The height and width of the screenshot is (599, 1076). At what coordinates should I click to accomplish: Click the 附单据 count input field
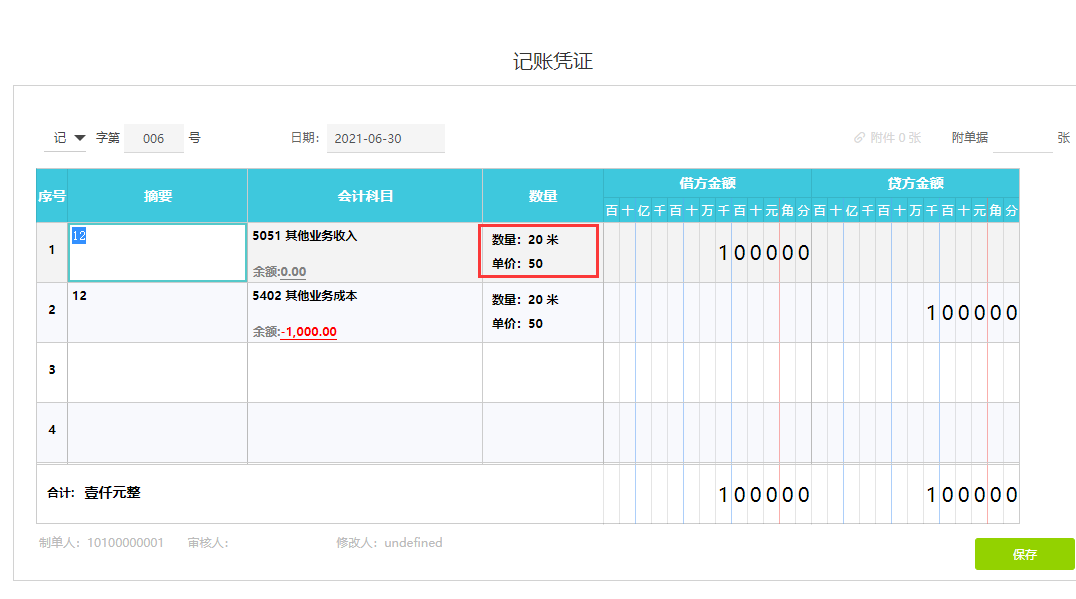[1021, 138]
